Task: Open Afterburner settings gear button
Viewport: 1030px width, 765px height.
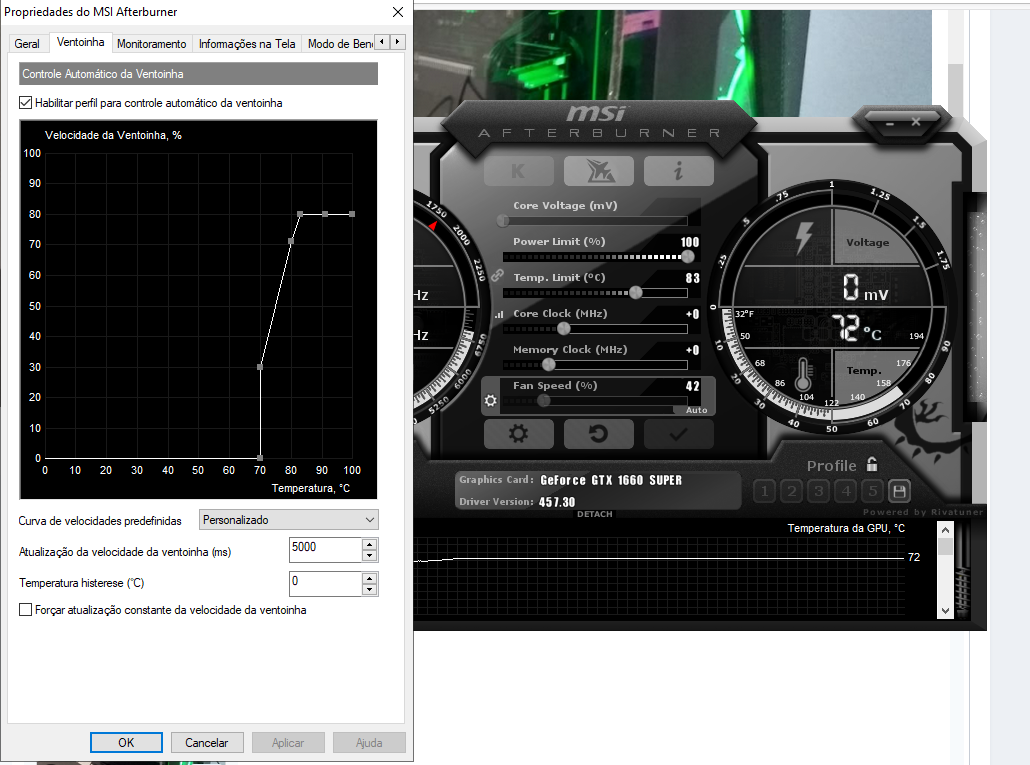Action: point(519,434)
